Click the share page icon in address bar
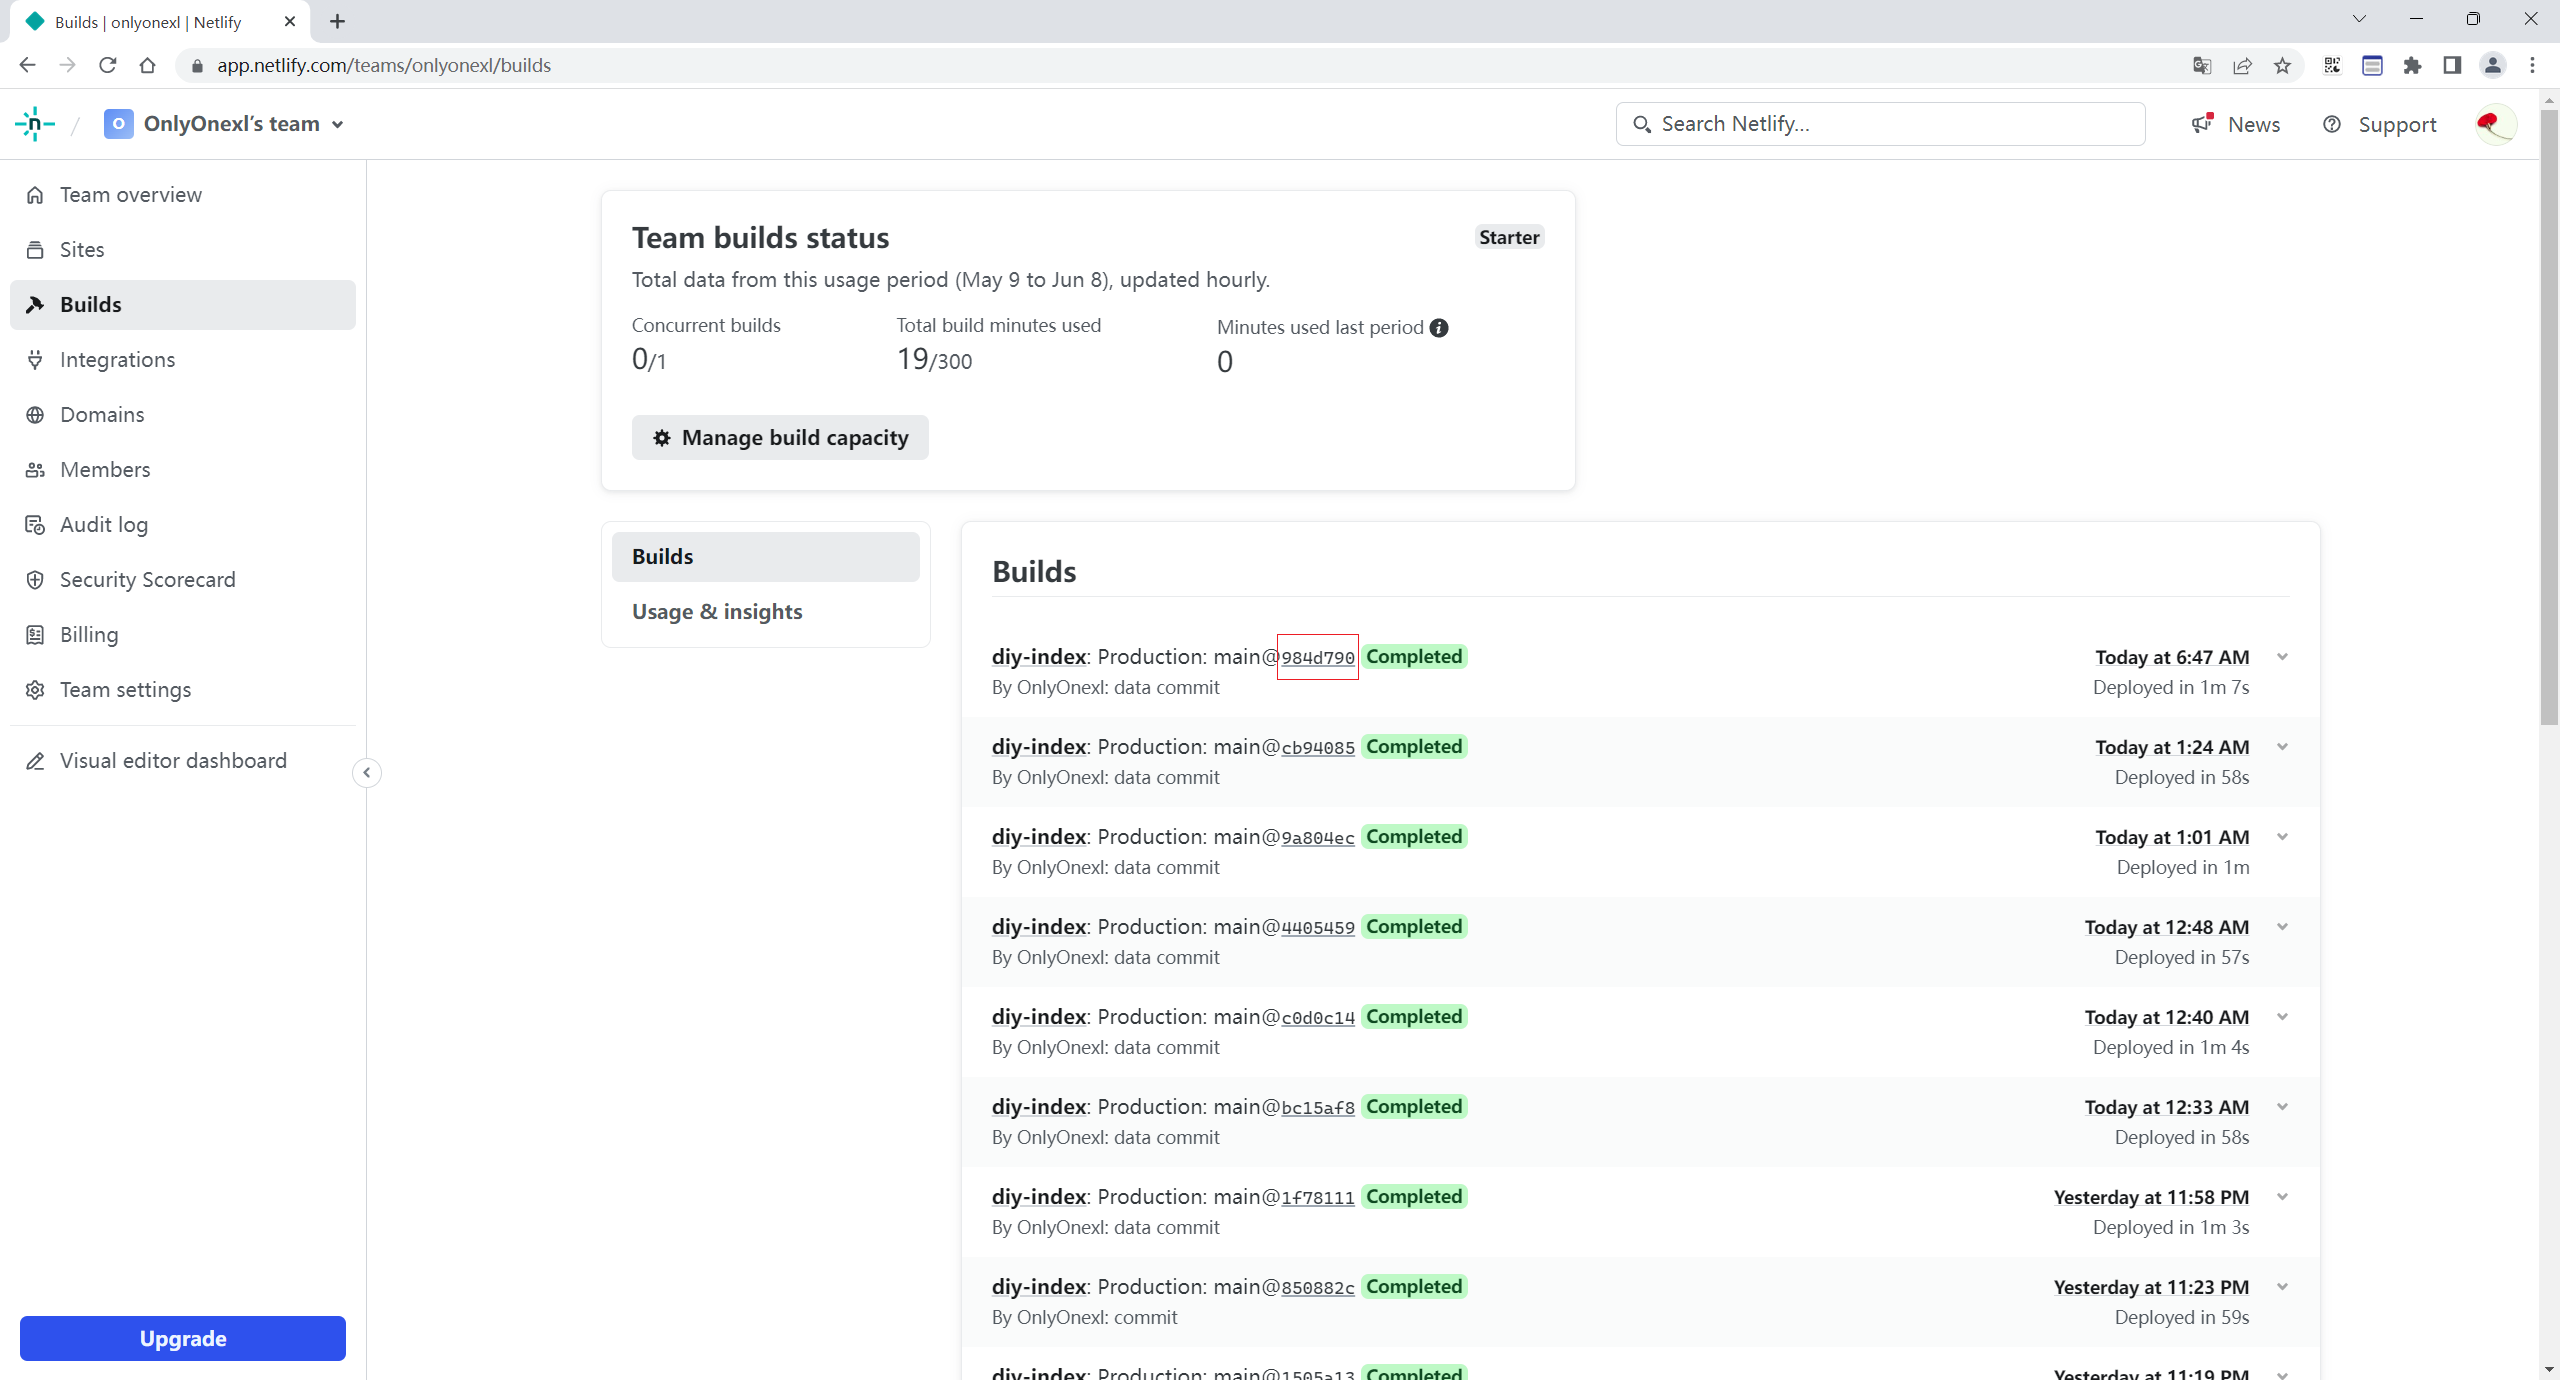The height and width of the screenshot is (1380, 2560). click(2242, 65)
